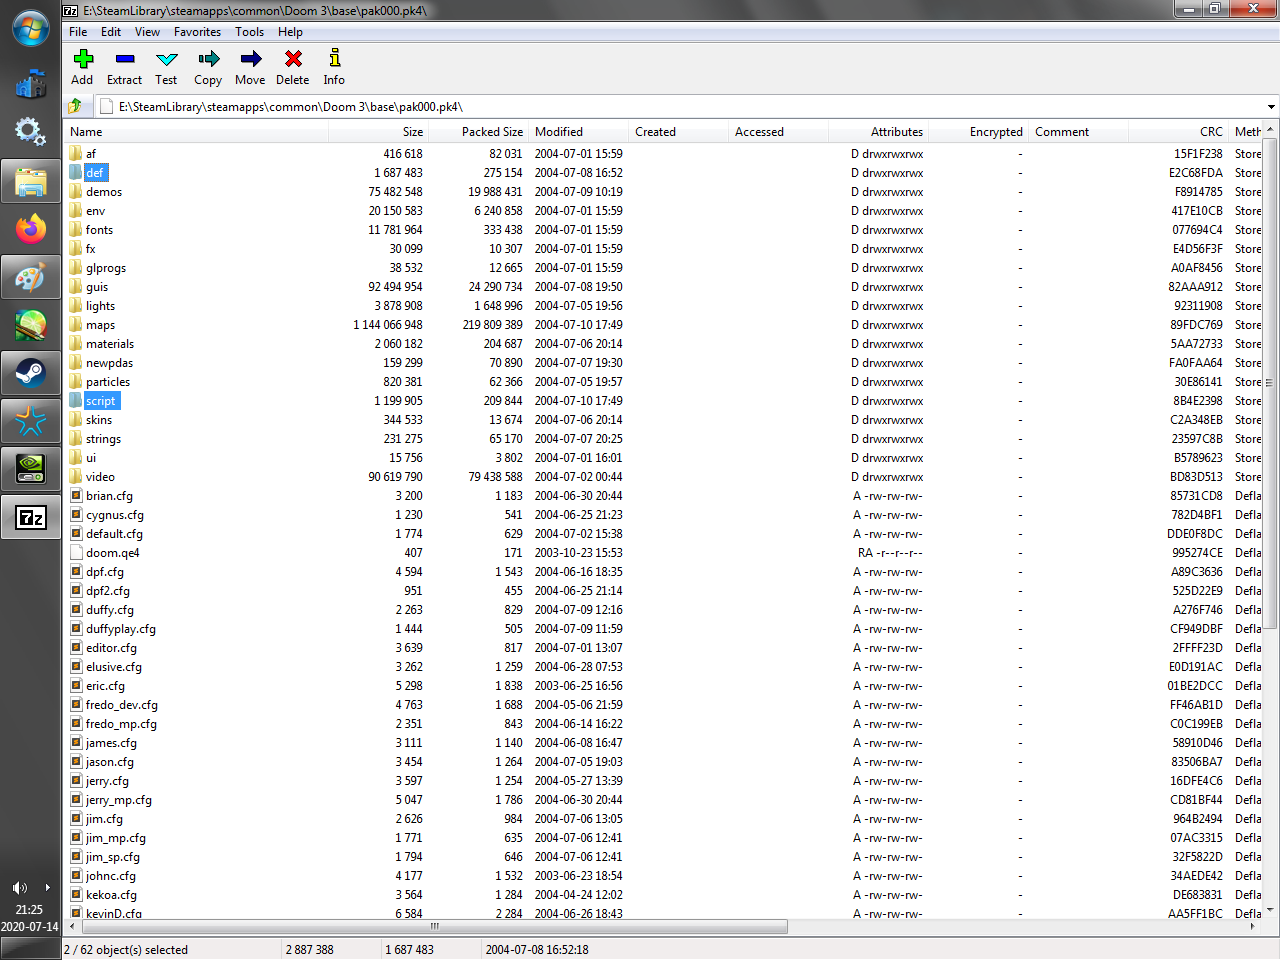Screen dimensions: 1280x960
Task: Sort by the Packed Size column header
Action: pos(478,132)
